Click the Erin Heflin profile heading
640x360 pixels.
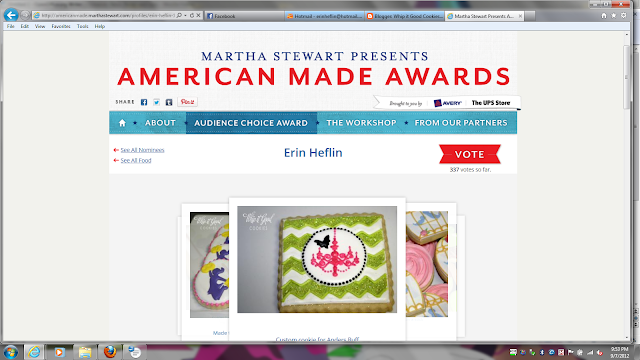[x=313, y=153]
